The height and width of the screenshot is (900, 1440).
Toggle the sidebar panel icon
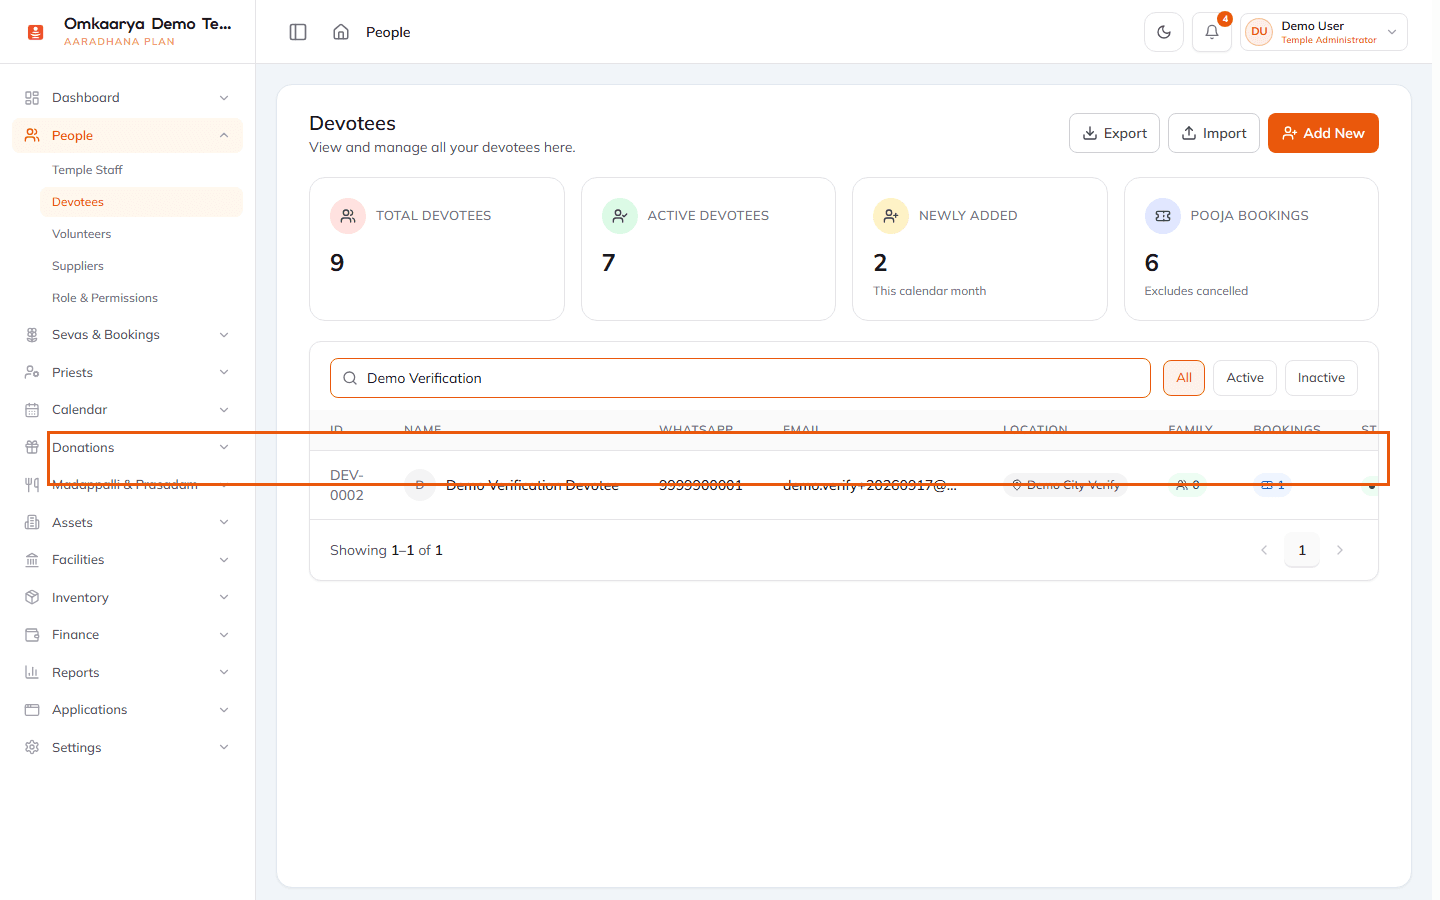click(298, 32)
